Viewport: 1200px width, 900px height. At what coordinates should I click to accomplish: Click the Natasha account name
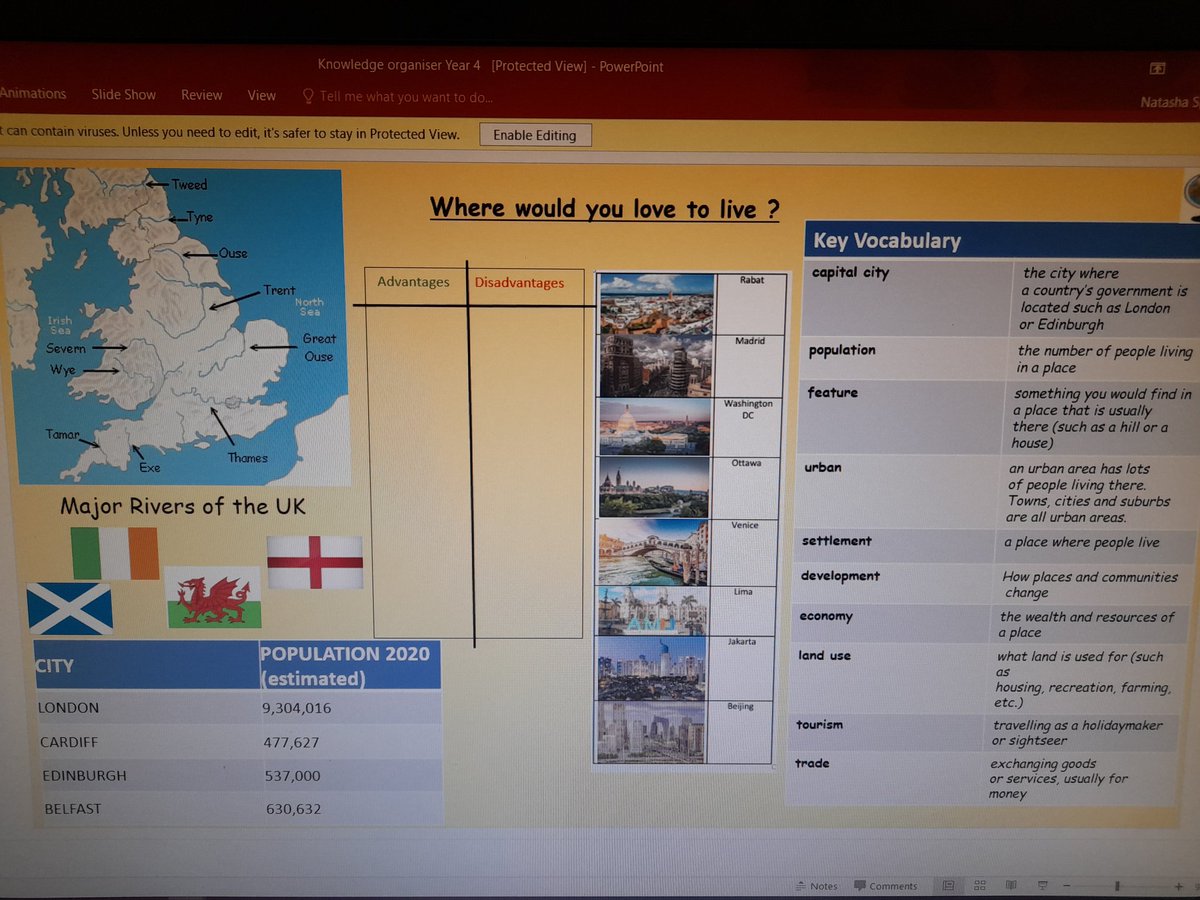click(x=1169, y=102)
